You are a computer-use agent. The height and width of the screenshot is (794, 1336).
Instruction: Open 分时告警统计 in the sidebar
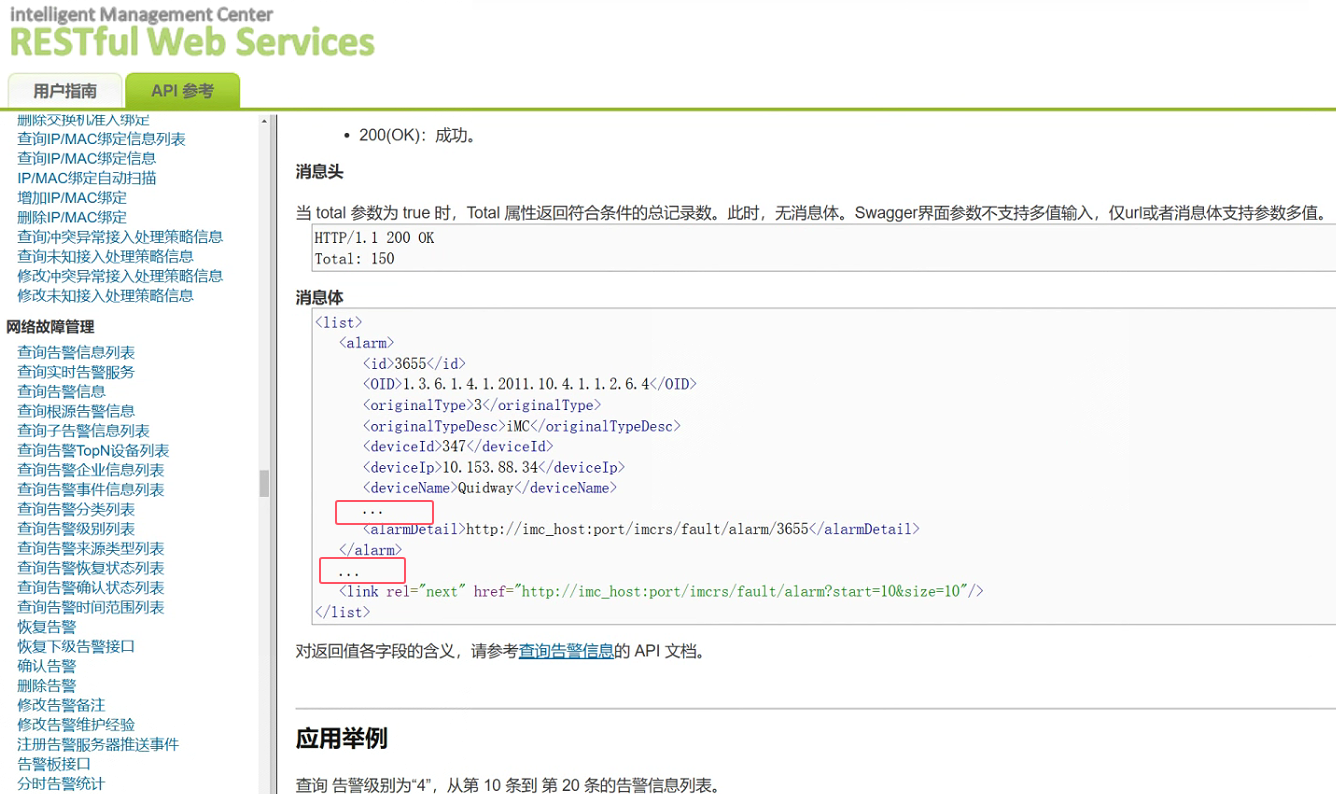pos(61,784)
